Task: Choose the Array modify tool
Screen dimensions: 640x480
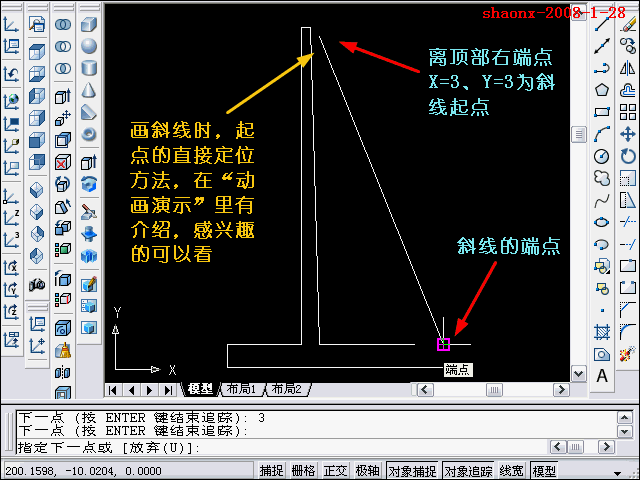Action: coord(628,112)
